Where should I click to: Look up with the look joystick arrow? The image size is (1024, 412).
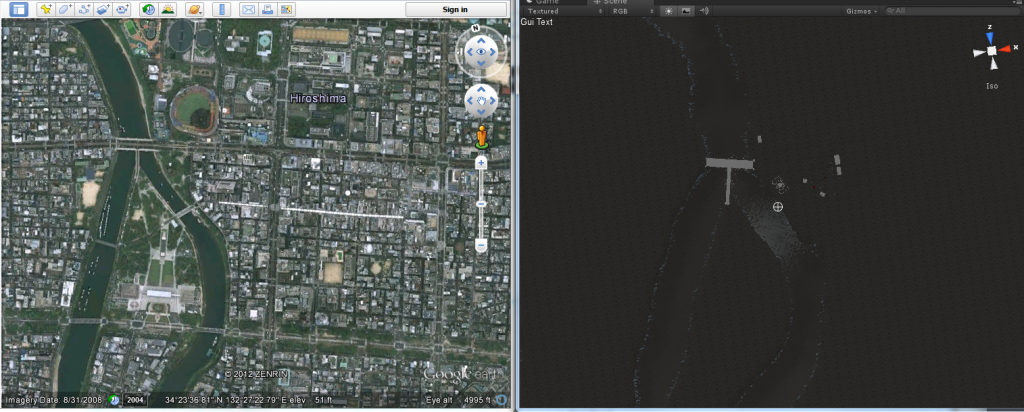481,39
